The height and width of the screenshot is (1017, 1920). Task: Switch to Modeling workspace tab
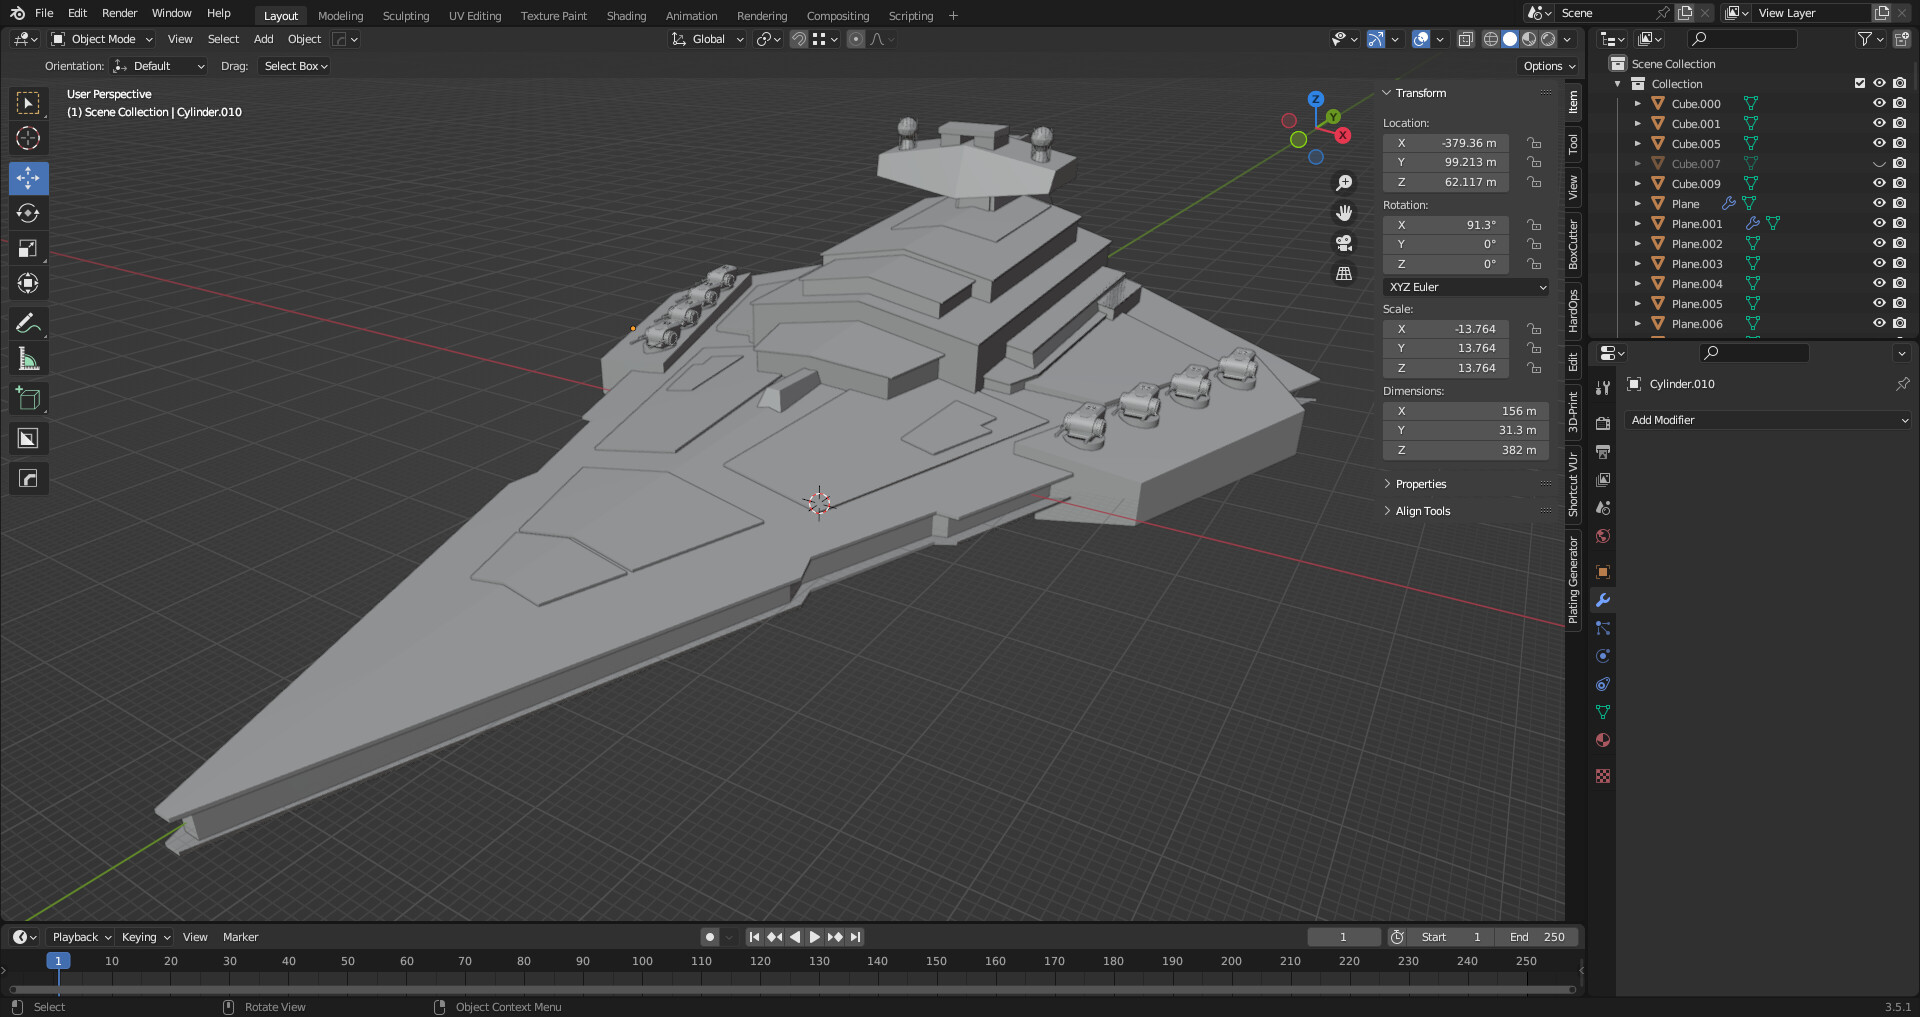340,15
